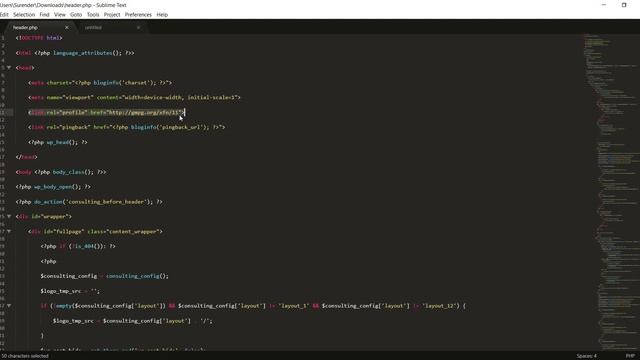Close the header.php tab

(67, 27)
